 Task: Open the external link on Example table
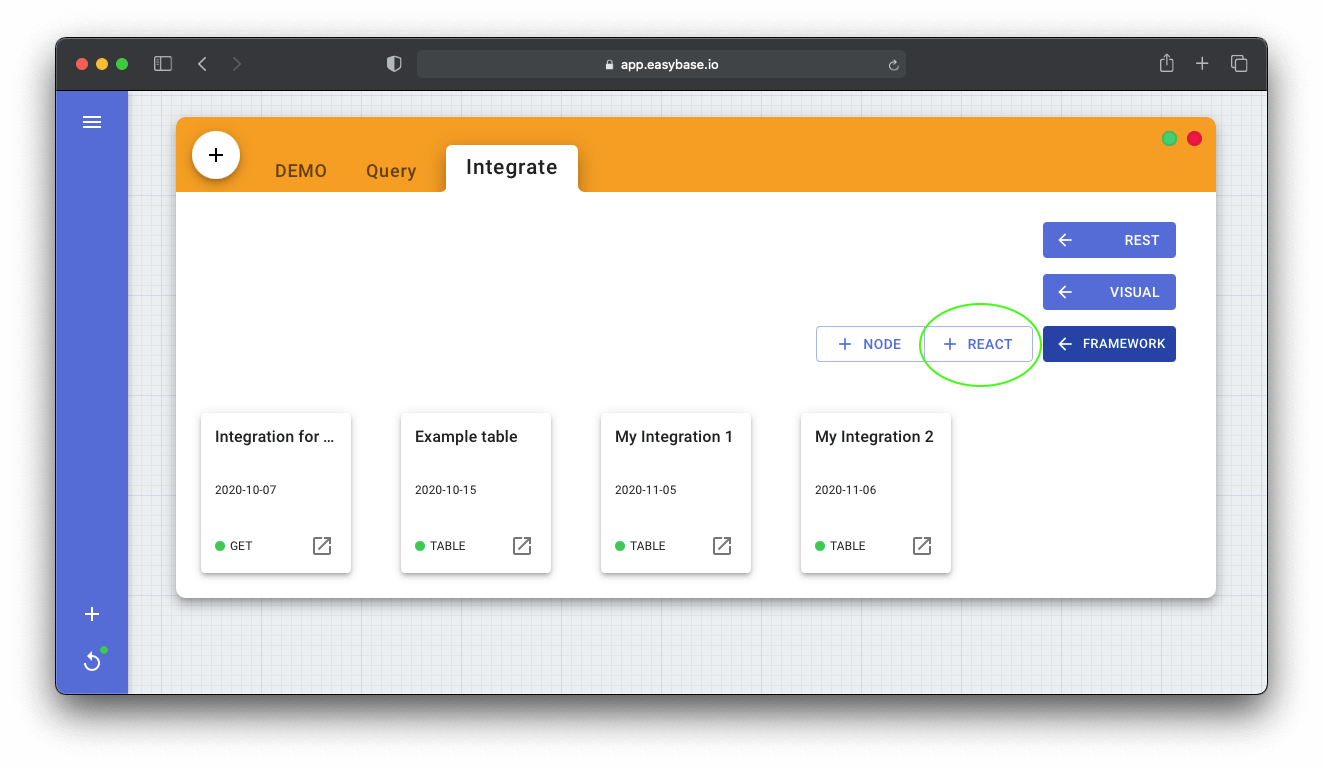click(x=521, y=545)
